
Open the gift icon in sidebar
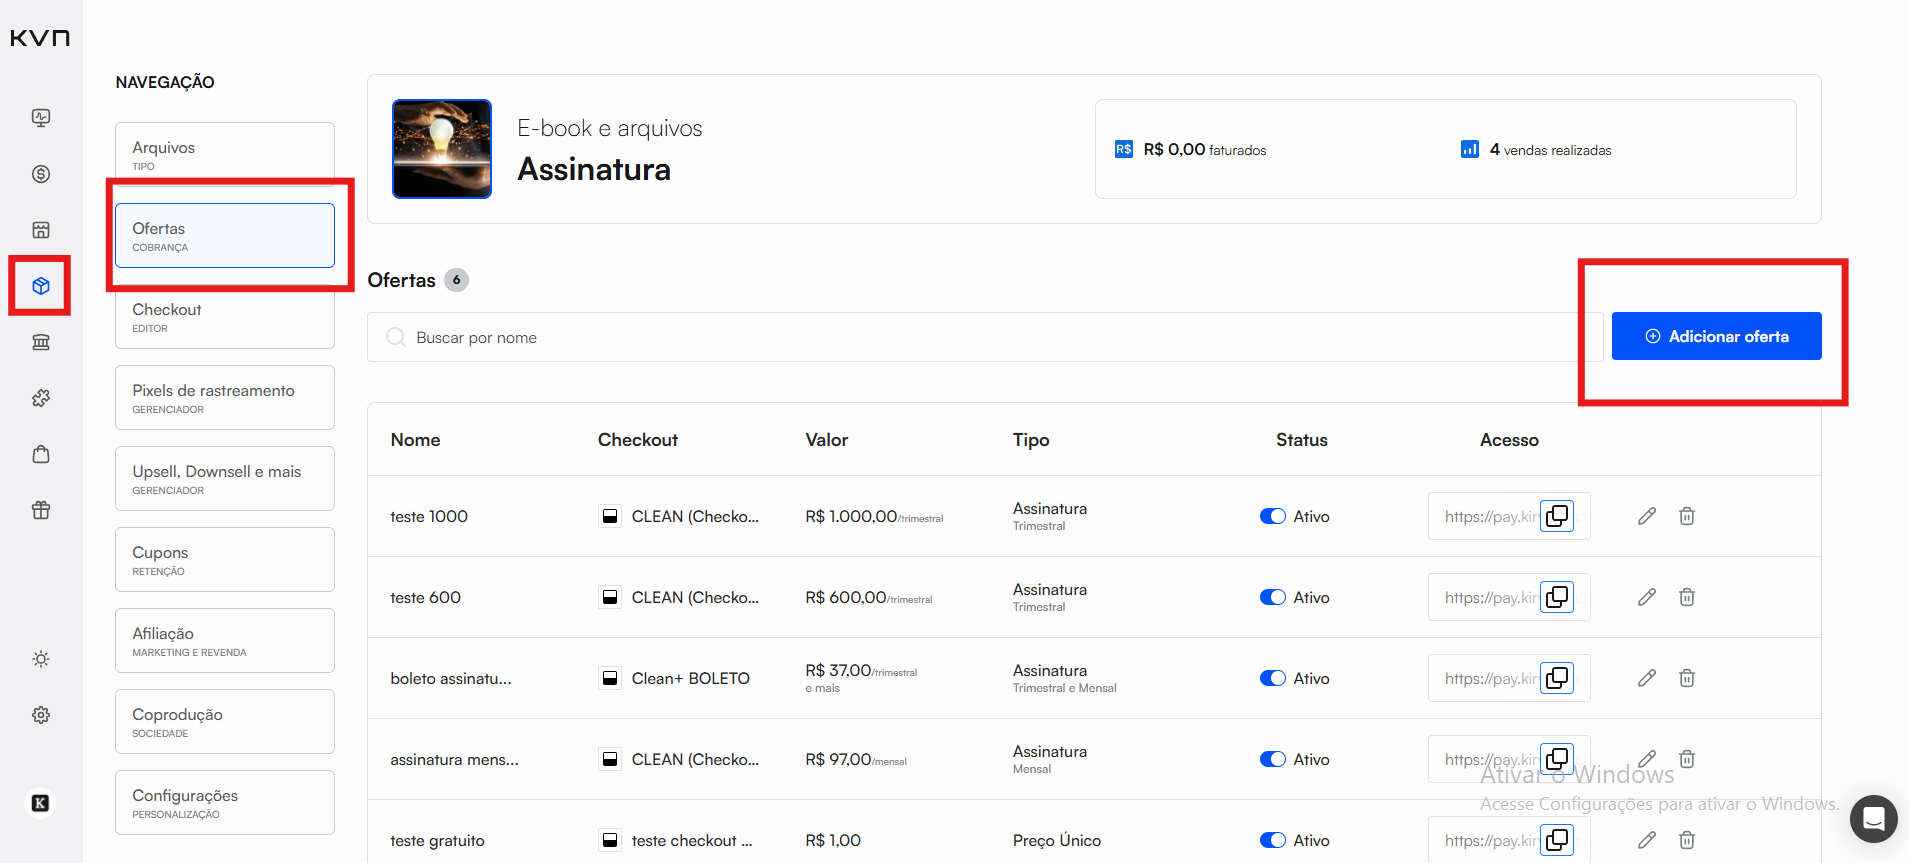click(41, 510)
